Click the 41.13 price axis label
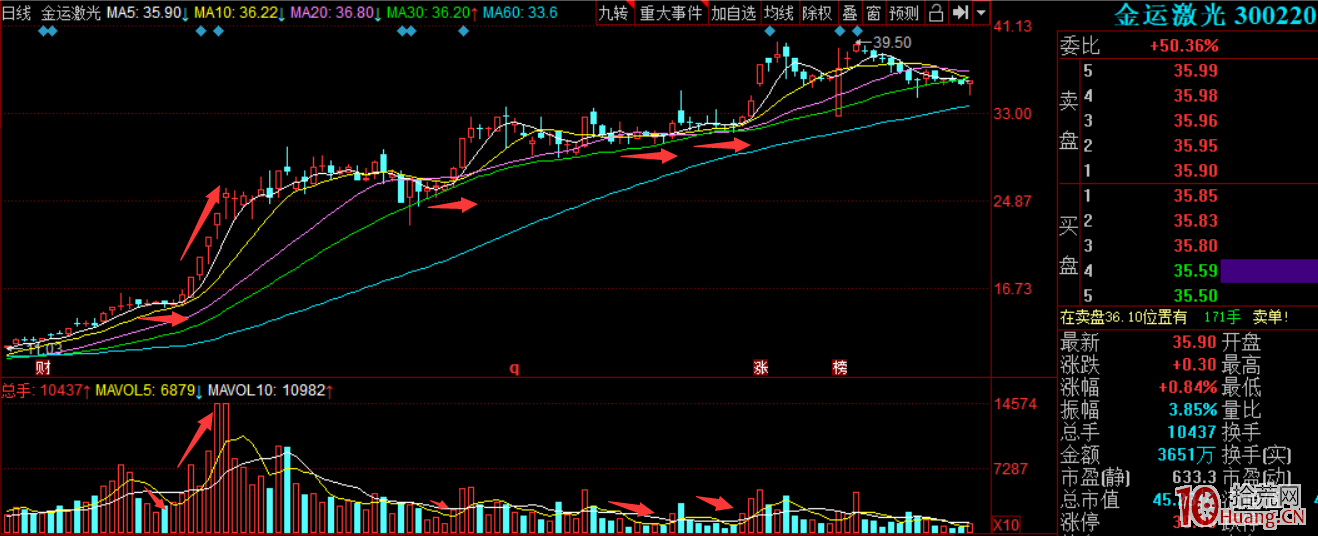Screen dimensions: 1318x536 coord(1013,27)
